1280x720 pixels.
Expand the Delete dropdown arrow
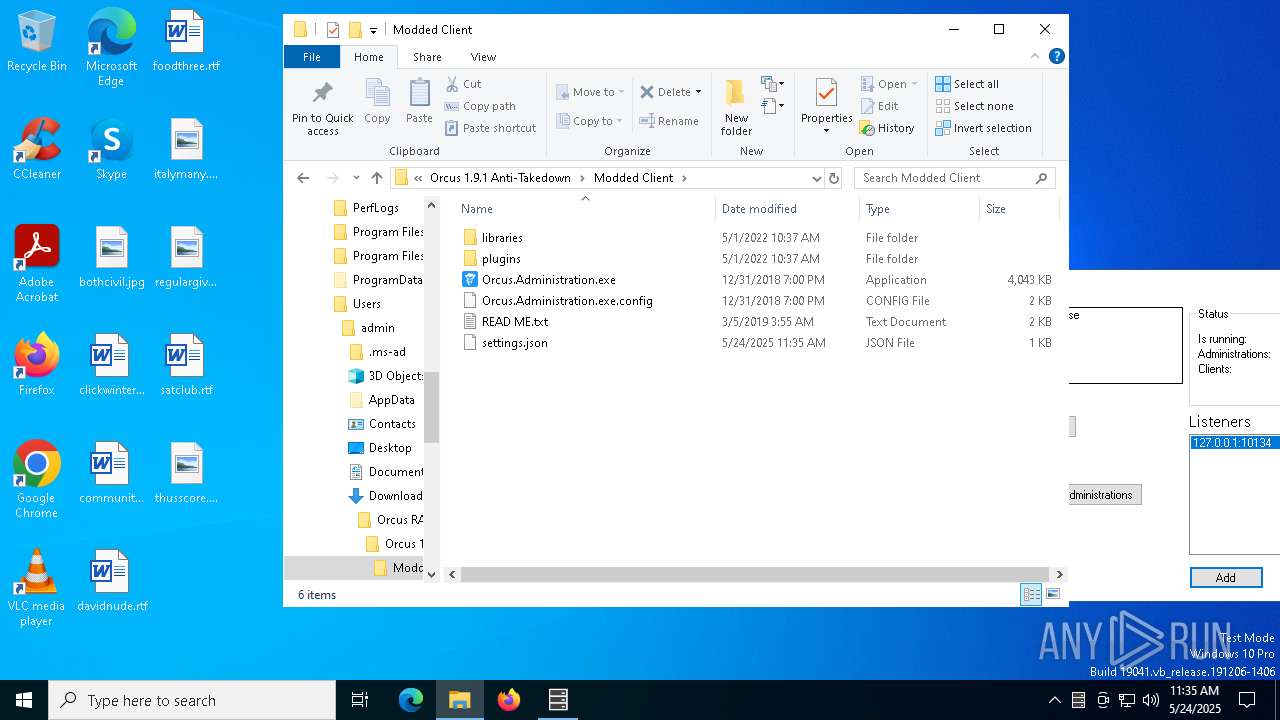[x=698, y=92]
